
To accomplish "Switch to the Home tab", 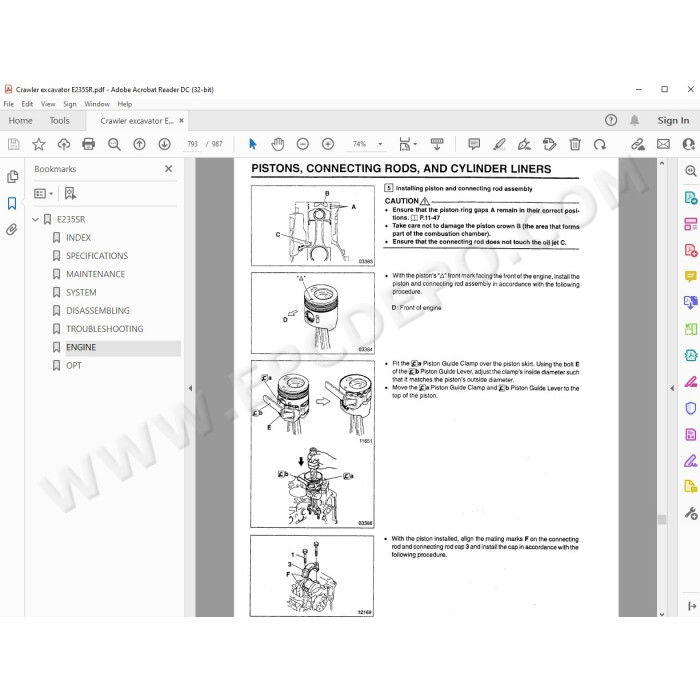I will coord(21,121).
